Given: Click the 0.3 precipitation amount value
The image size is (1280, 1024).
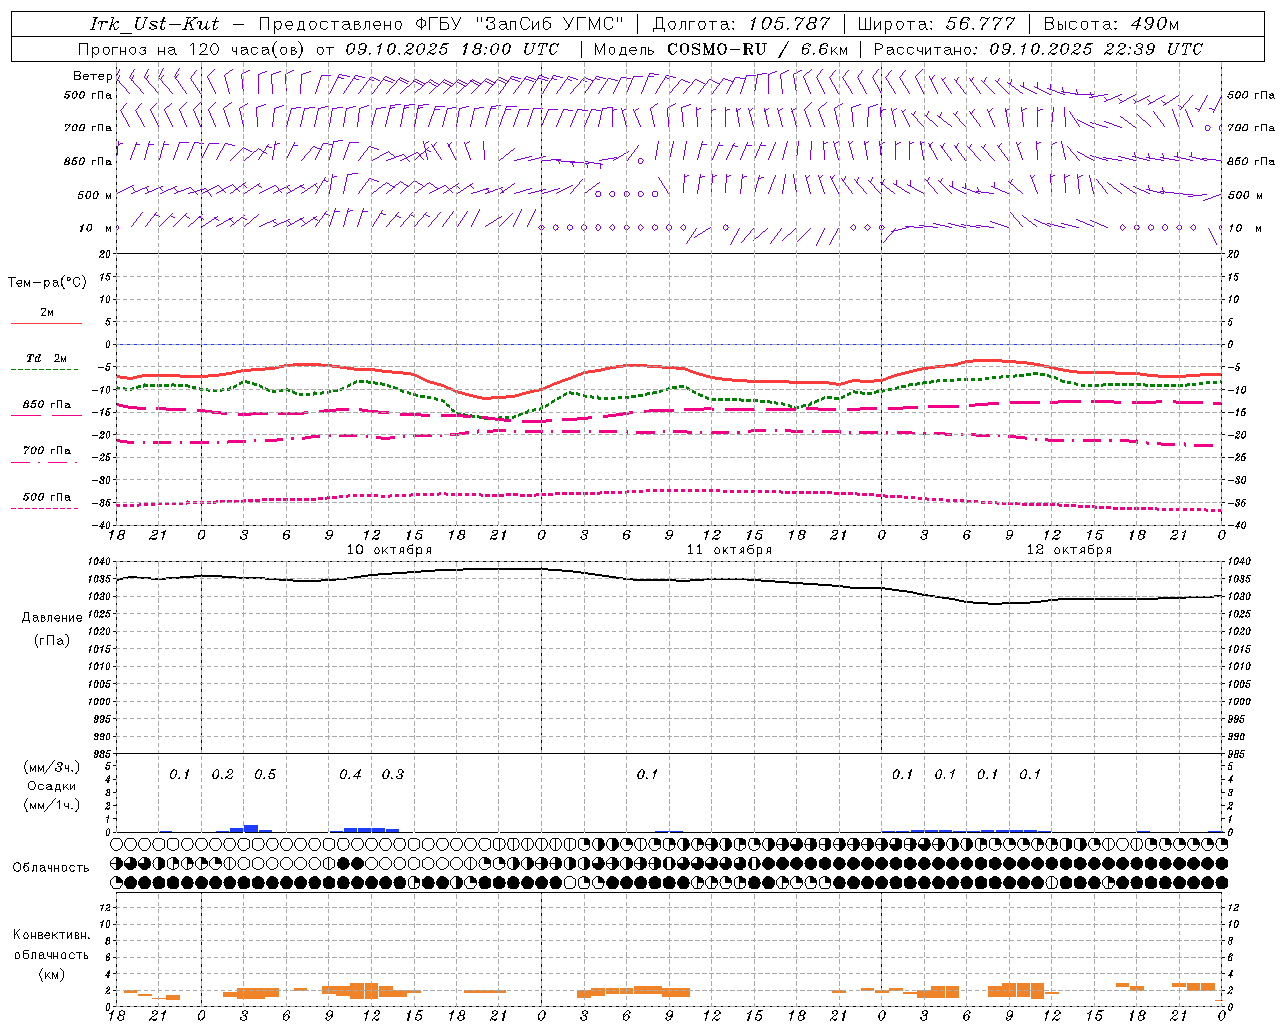Looking at the screenshot, I should tap(393, 775).
